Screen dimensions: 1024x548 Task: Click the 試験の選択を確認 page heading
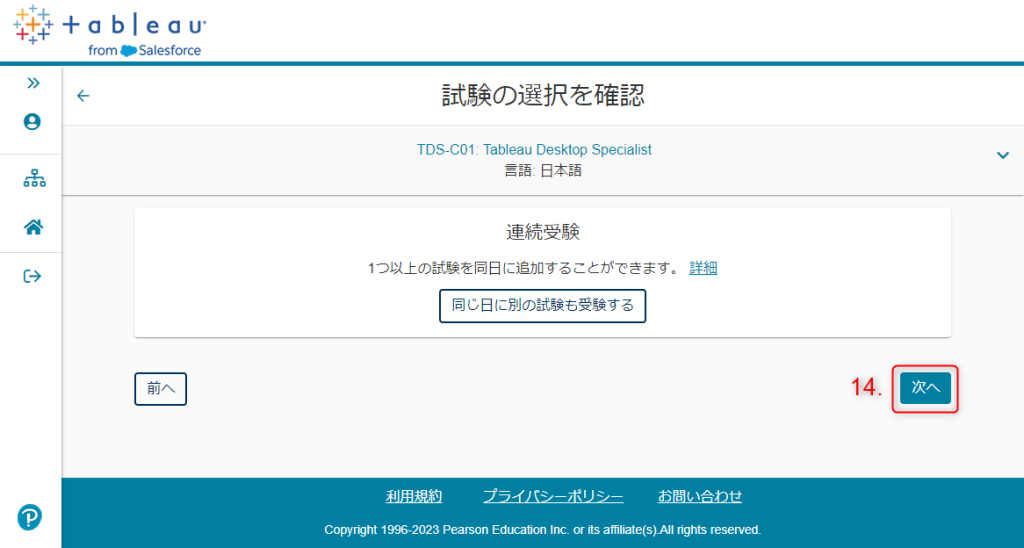tap(543, 96)
